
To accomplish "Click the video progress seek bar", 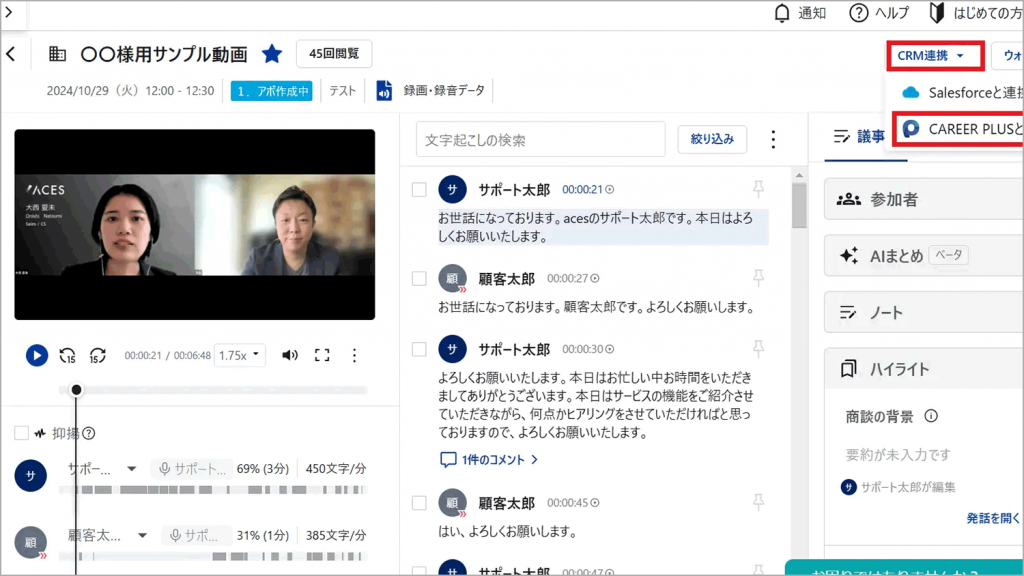I will click(220, 390).
